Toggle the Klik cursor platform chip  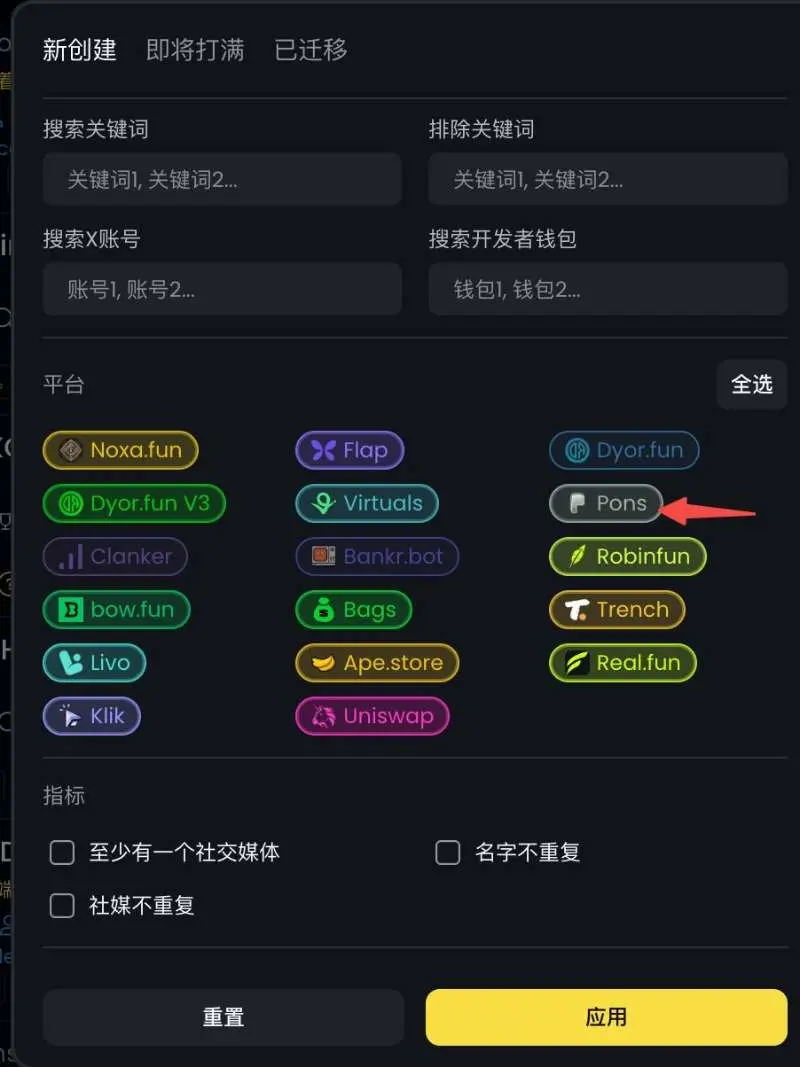[92, 716]
